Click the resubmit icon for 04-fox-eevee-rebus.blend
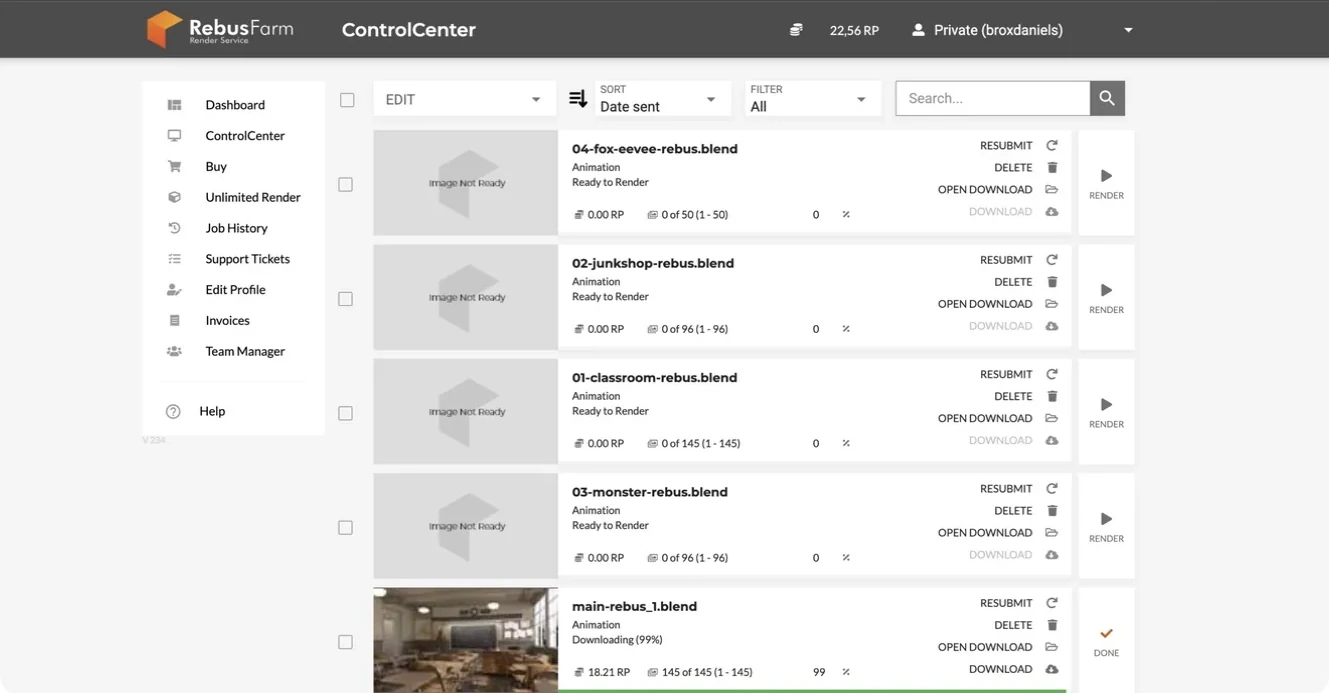 point(1052,146)
